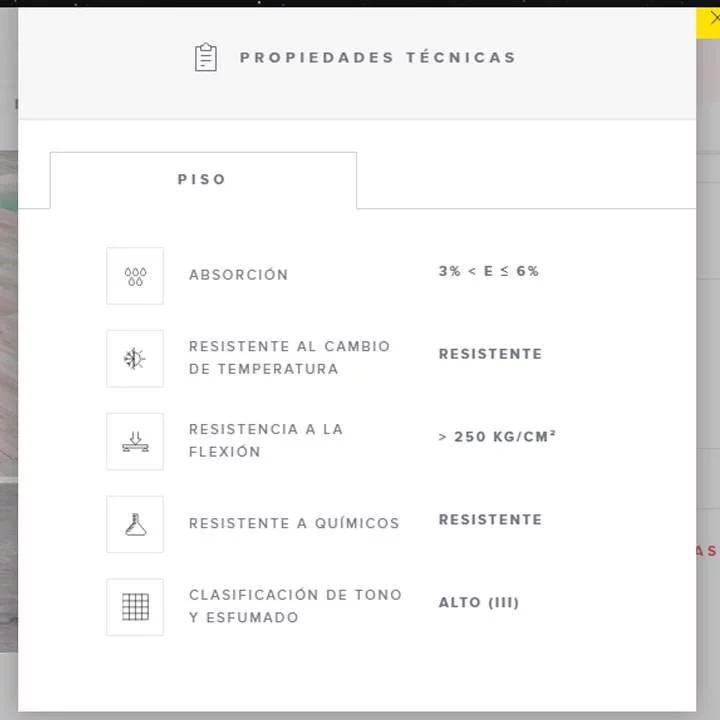Click the flexion resistance press icon
This screenshot has width=720, height=720.
(x=135, y=442)
